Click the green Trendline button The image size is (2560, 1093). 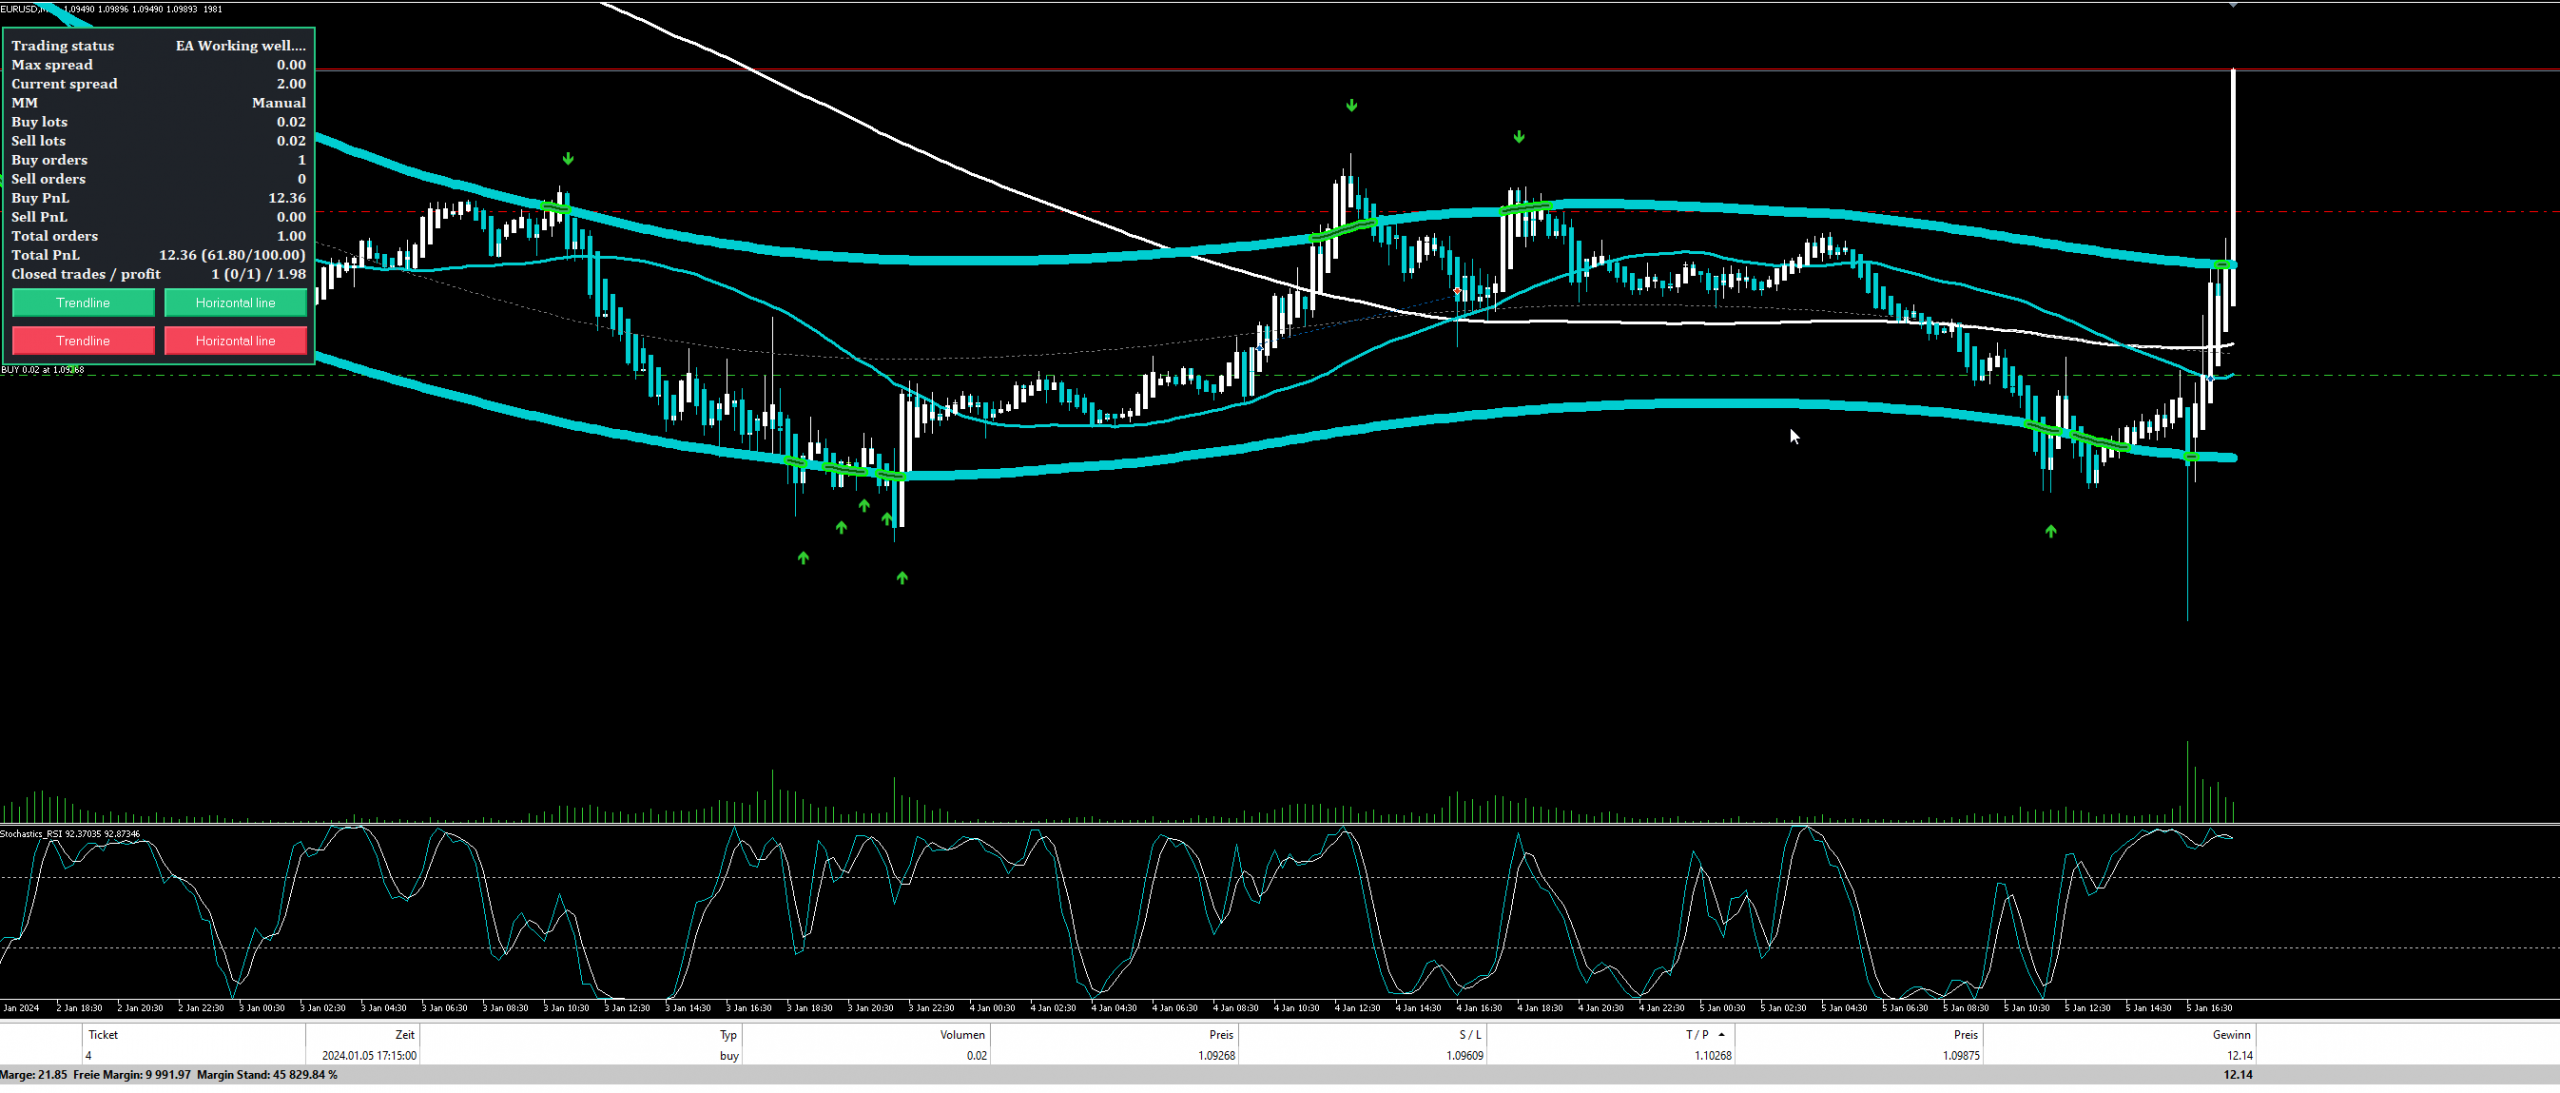click(x=83, y=303)
